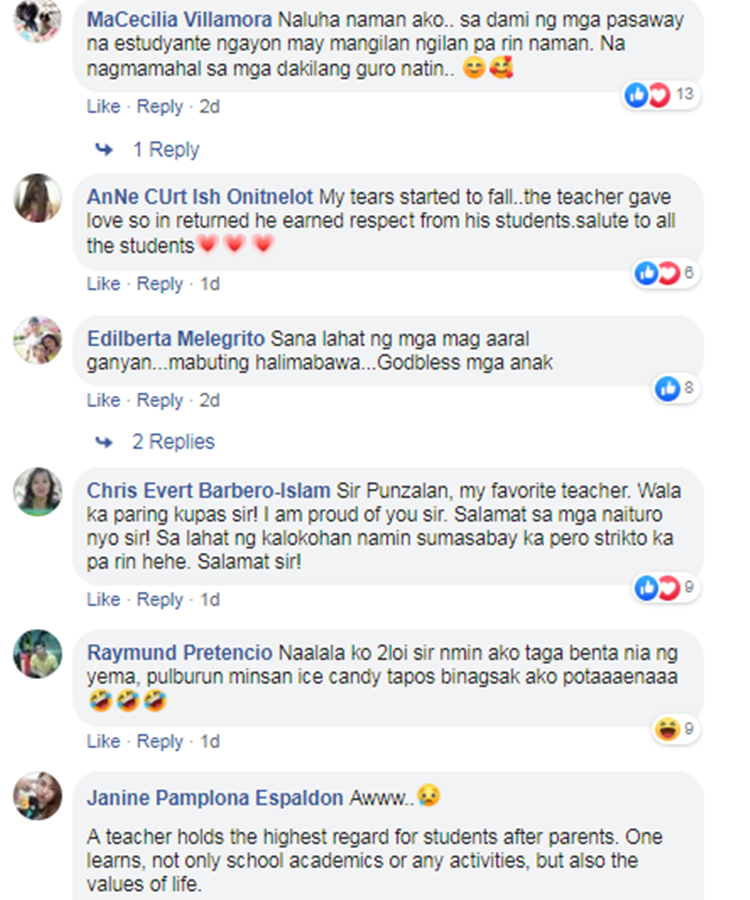Like Edilberta Melegrito's comment
Screen dimensions: 750x900
(x=103, y=400)
